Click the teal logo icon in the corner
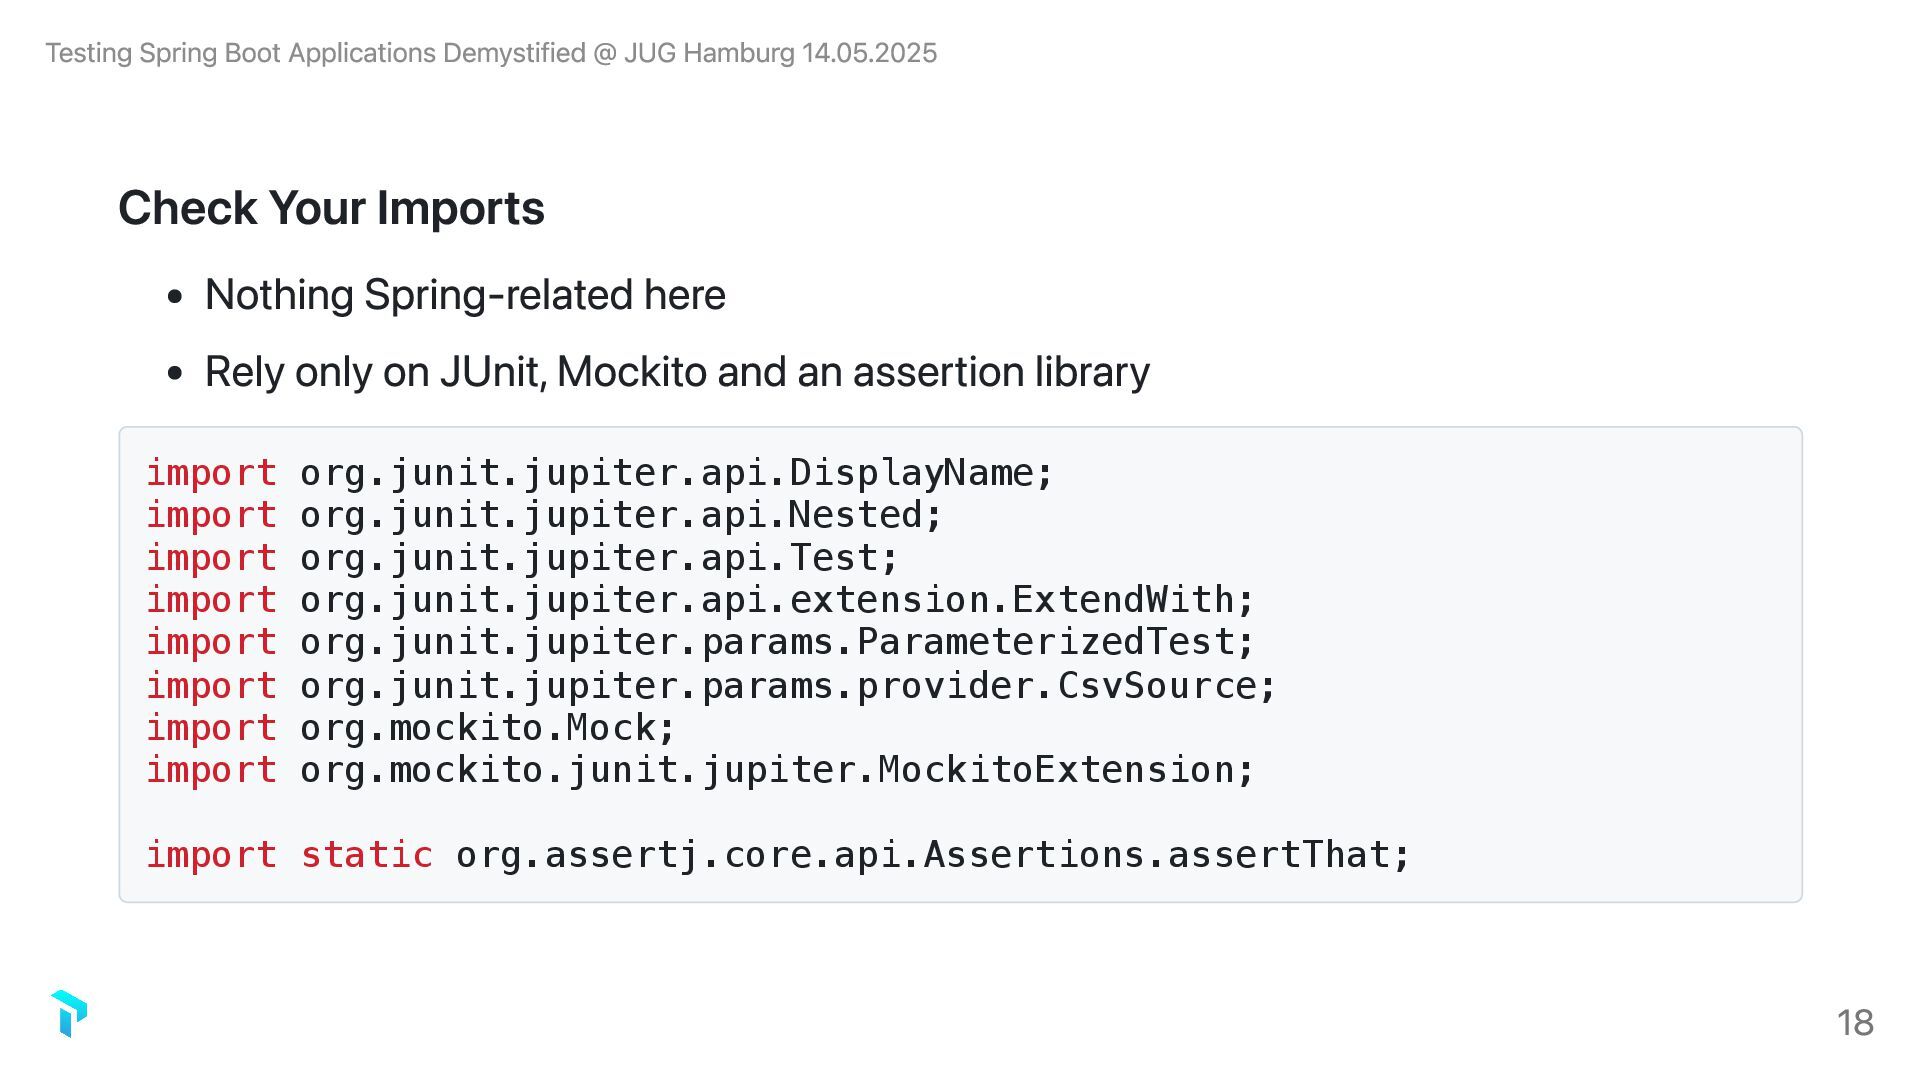Image resolution: width=1920 pixels, height=1080 pixels. (x=69, y=1014)
